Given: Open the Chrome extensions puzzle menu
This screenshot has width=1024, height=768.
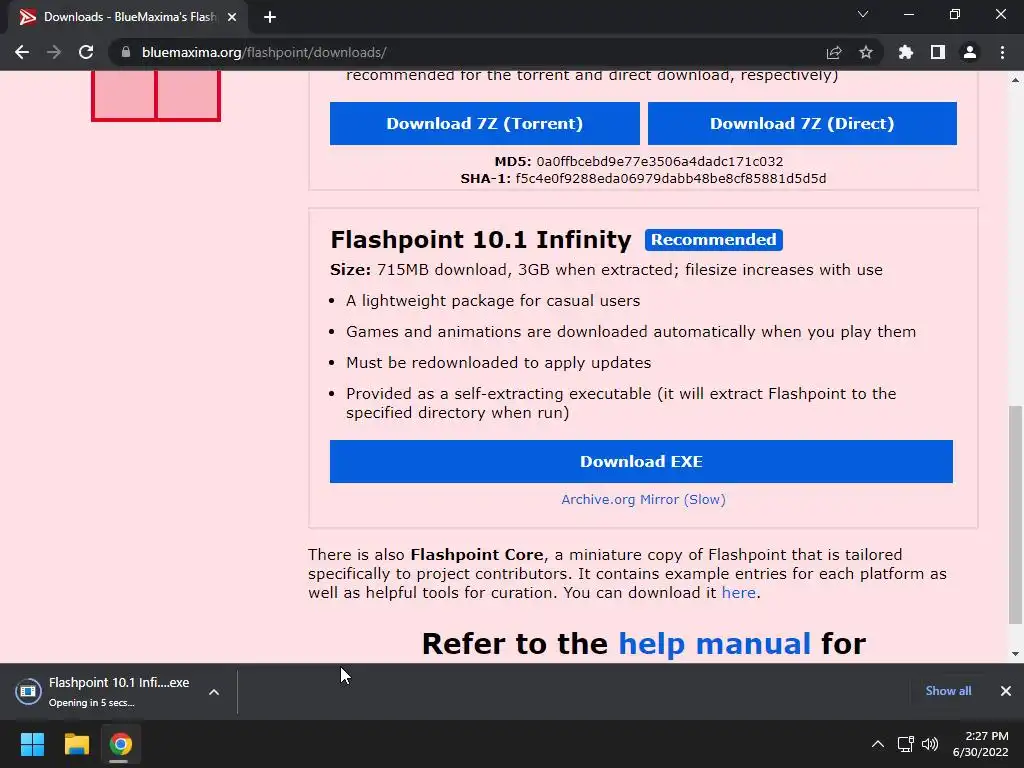Looking at the screenshot, I should point(906,52).
